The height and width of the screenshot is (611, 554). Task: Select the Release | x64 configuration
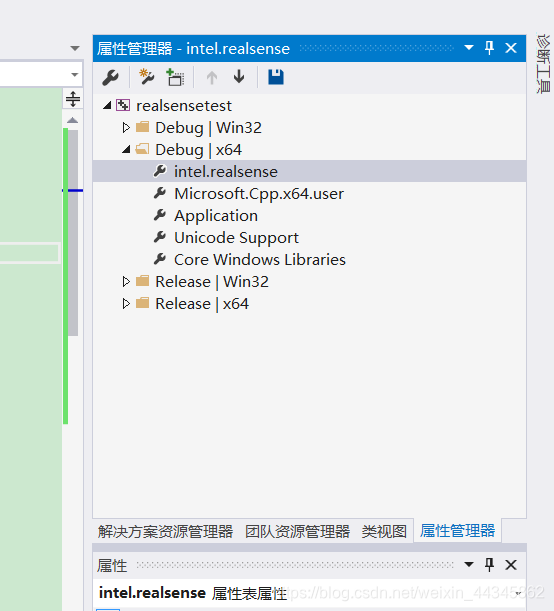pos(202,304)
